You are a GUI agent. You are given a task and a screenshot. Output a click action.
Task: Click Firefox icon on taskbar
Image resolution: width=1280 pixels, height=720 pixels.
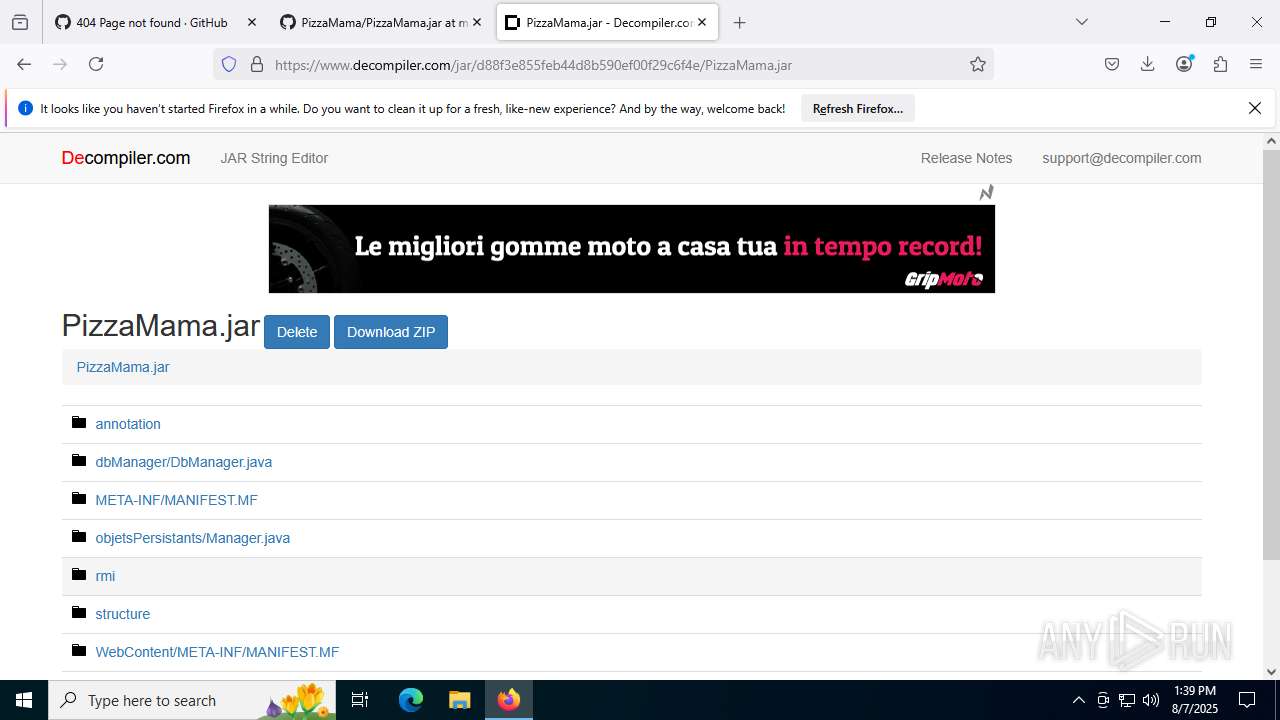click(509, 700)
